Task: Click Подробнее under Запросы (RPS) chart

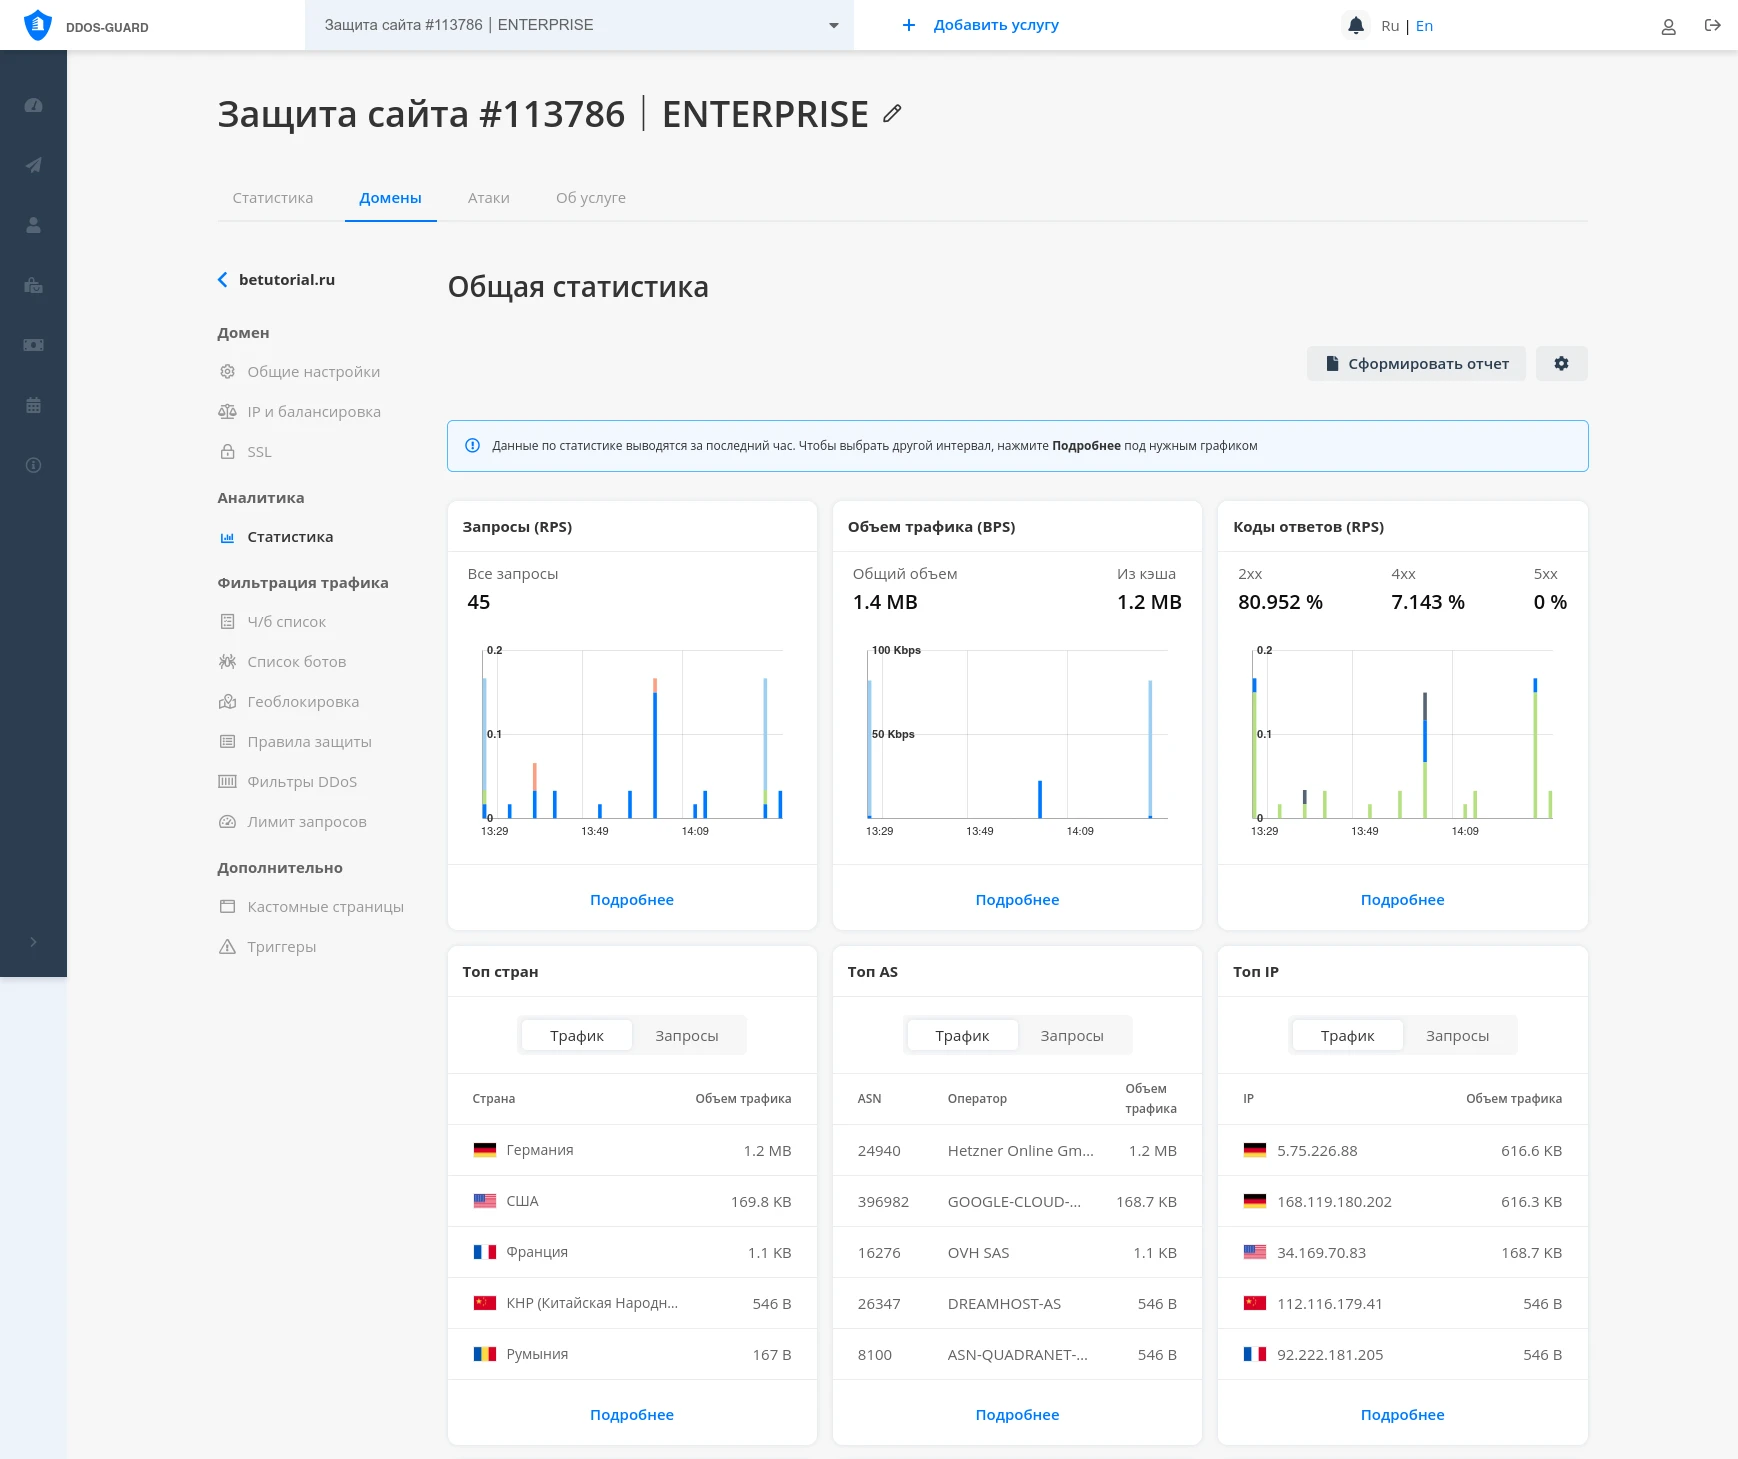Action: pyautogui.click(x=631, y=900)
